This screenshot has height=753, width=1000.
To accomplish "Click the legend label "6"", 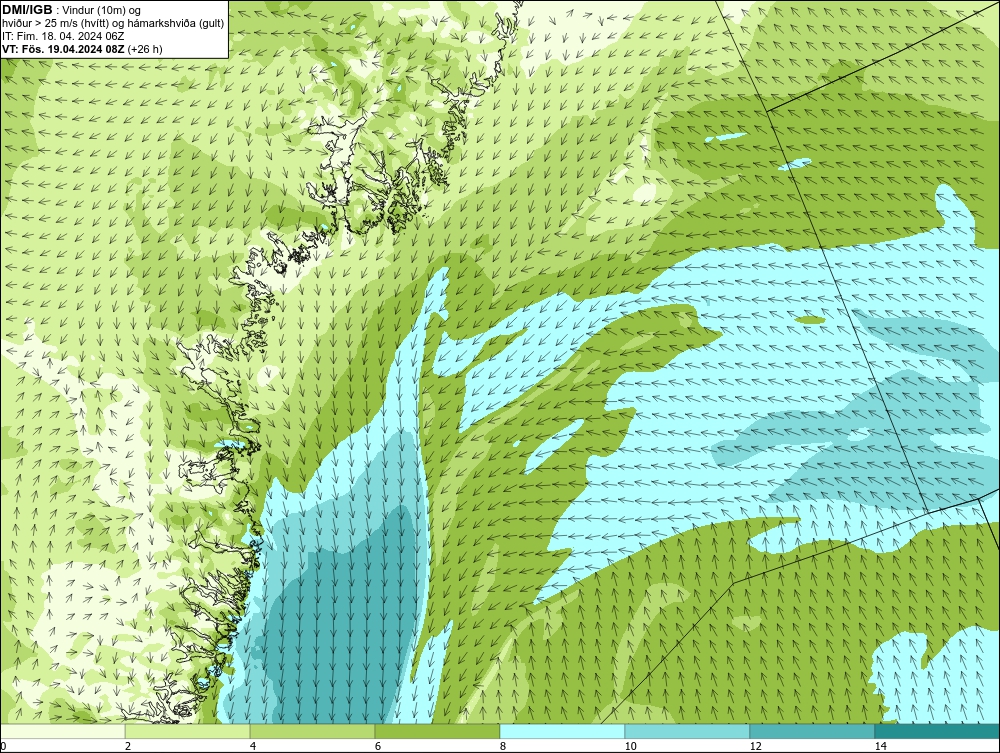I will 378,746.
